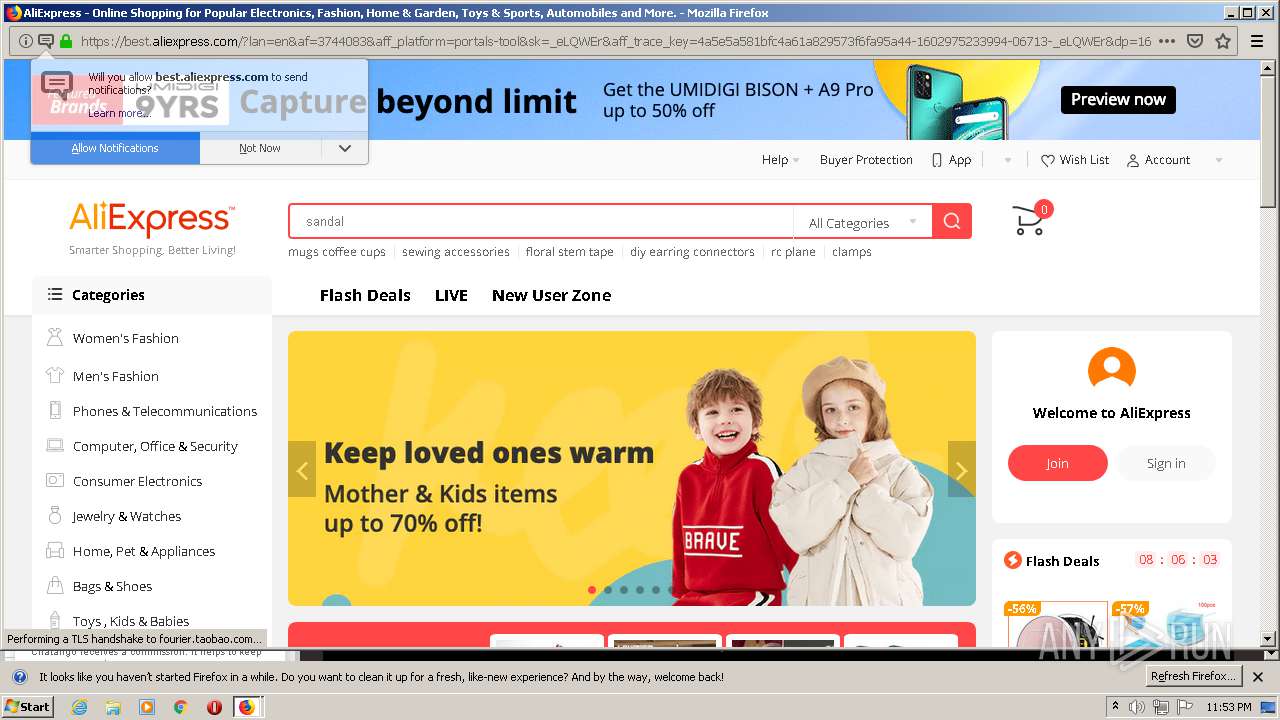The height and width of the screenshot is (720, 1280).
Task: Advance banner with the right arrow
Action: pos(961,469)
